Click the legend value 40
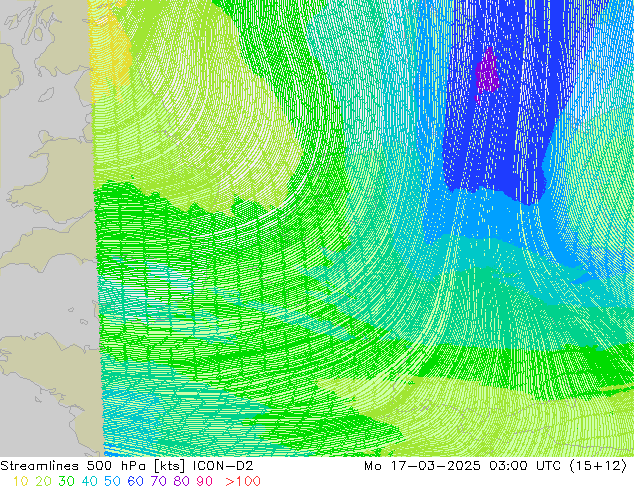 click(89, 482)
